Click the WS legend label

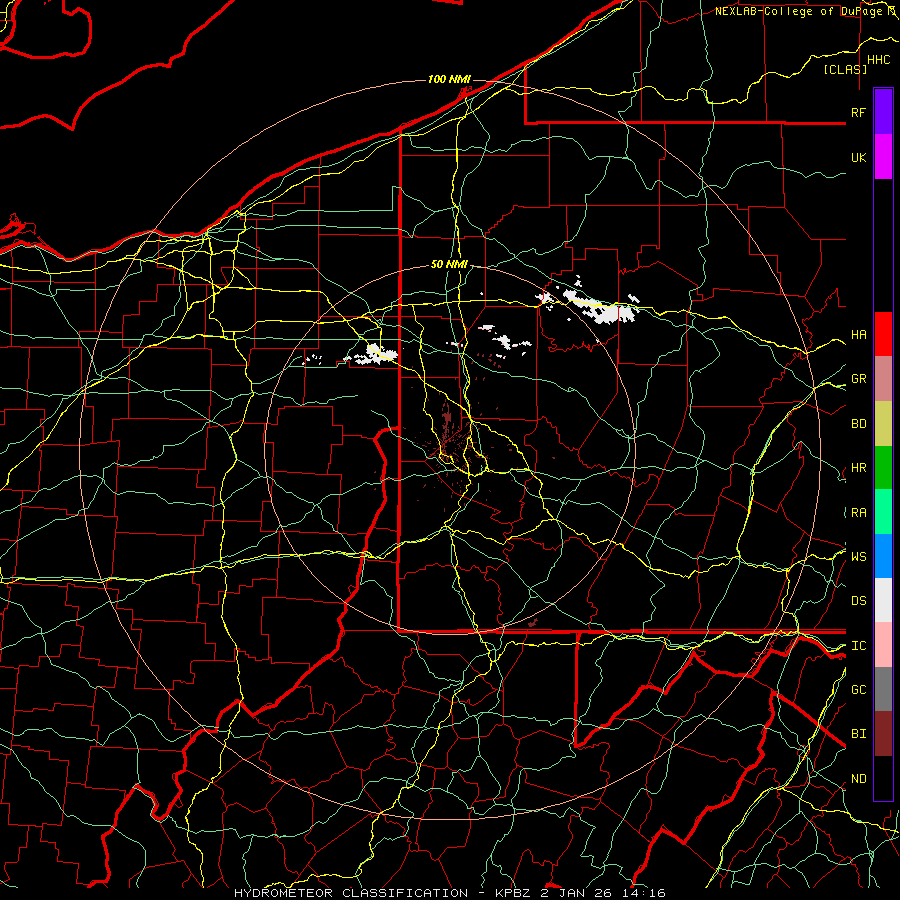tap(858, 556)
